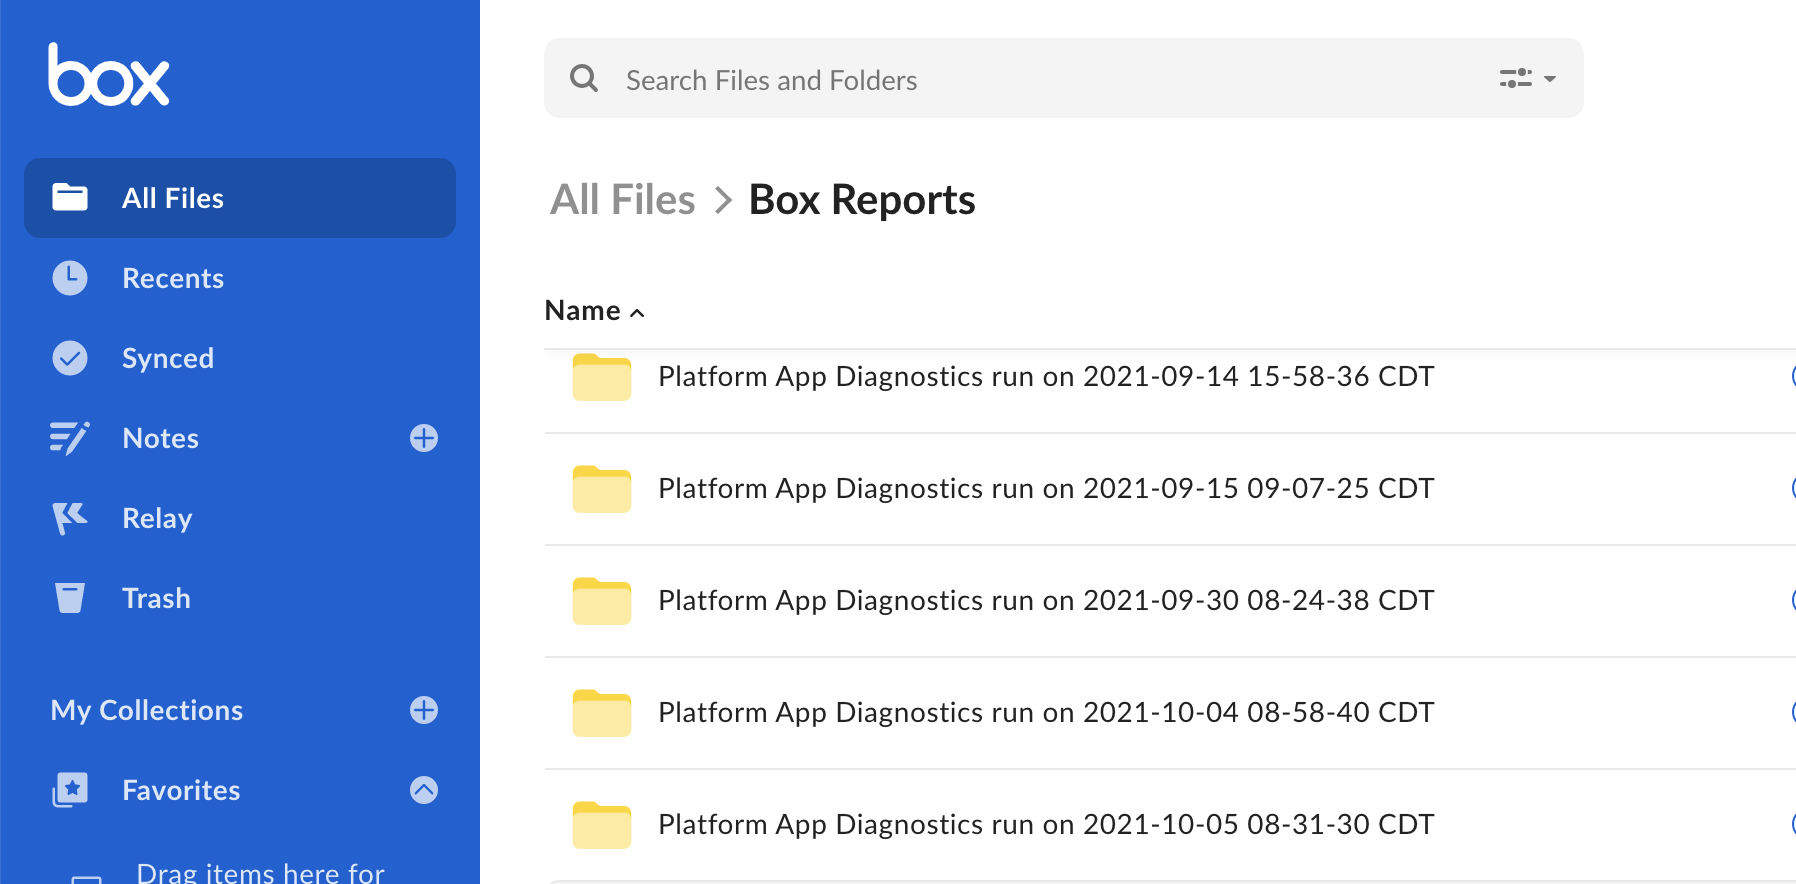Click My Collections heading
This screenshot has height=884, width=1796.
(147, 710)
